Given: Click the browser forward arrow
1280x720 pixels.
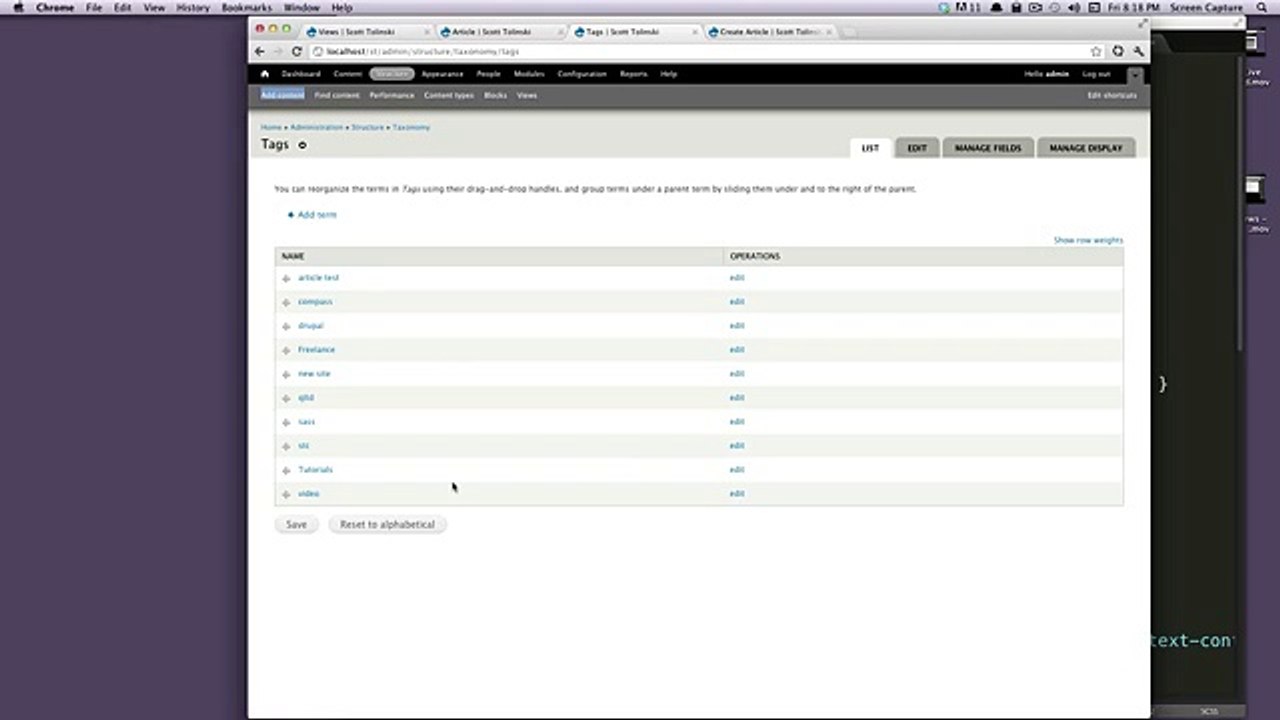Looking at the screenshot, I should coord(278,51).
